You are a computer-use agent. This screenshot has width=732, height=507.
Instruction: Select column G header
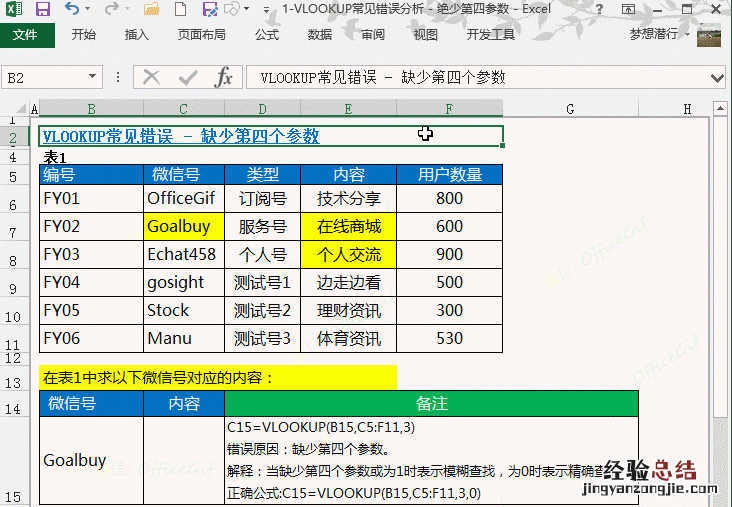pos(568,108)
